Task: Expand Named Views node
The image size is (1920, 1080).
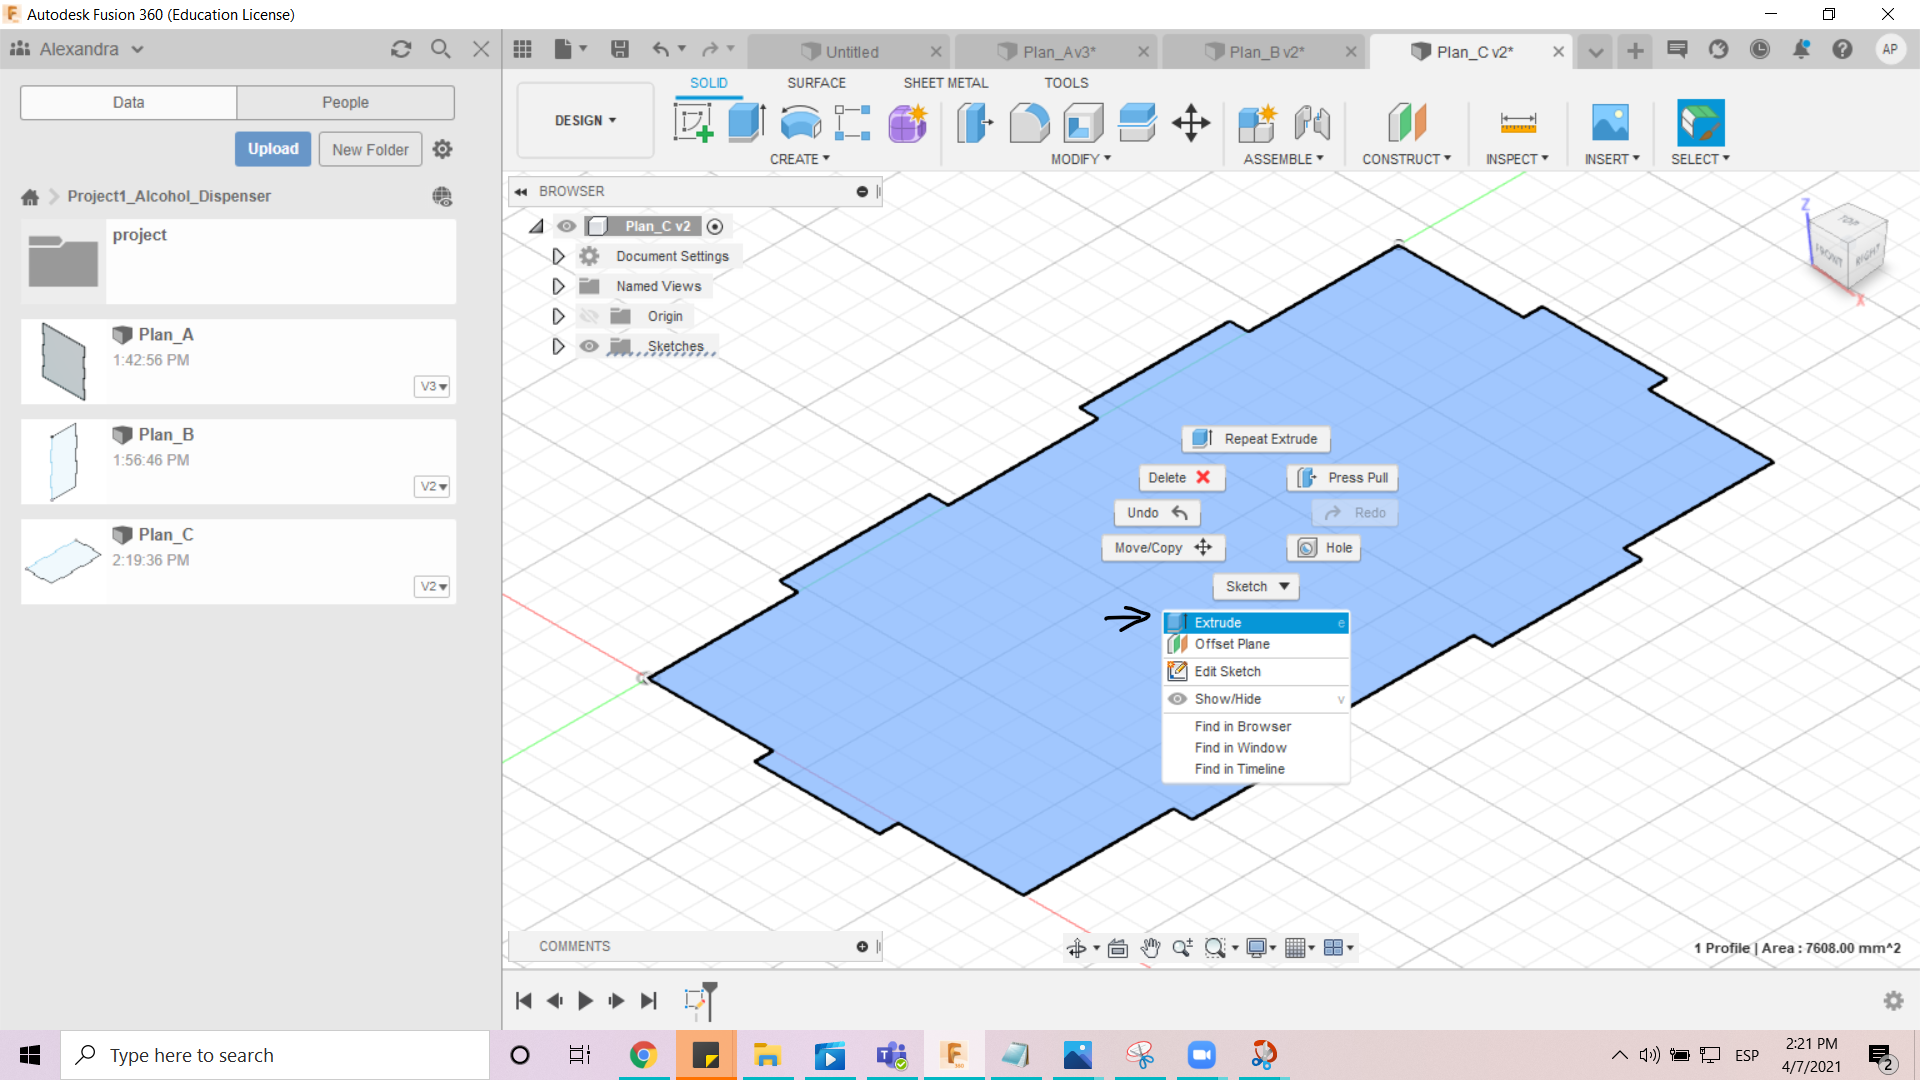Action: point(558,287)
